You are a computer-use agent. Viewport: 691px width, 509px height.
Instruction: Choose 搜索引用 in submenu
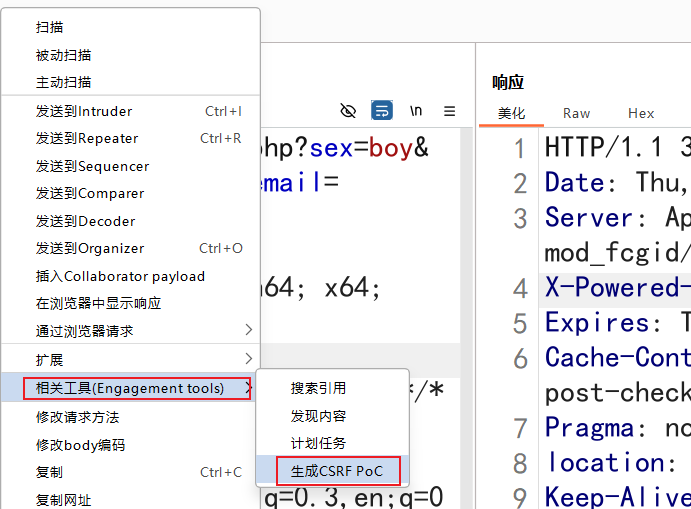click(x=332, y=388)
